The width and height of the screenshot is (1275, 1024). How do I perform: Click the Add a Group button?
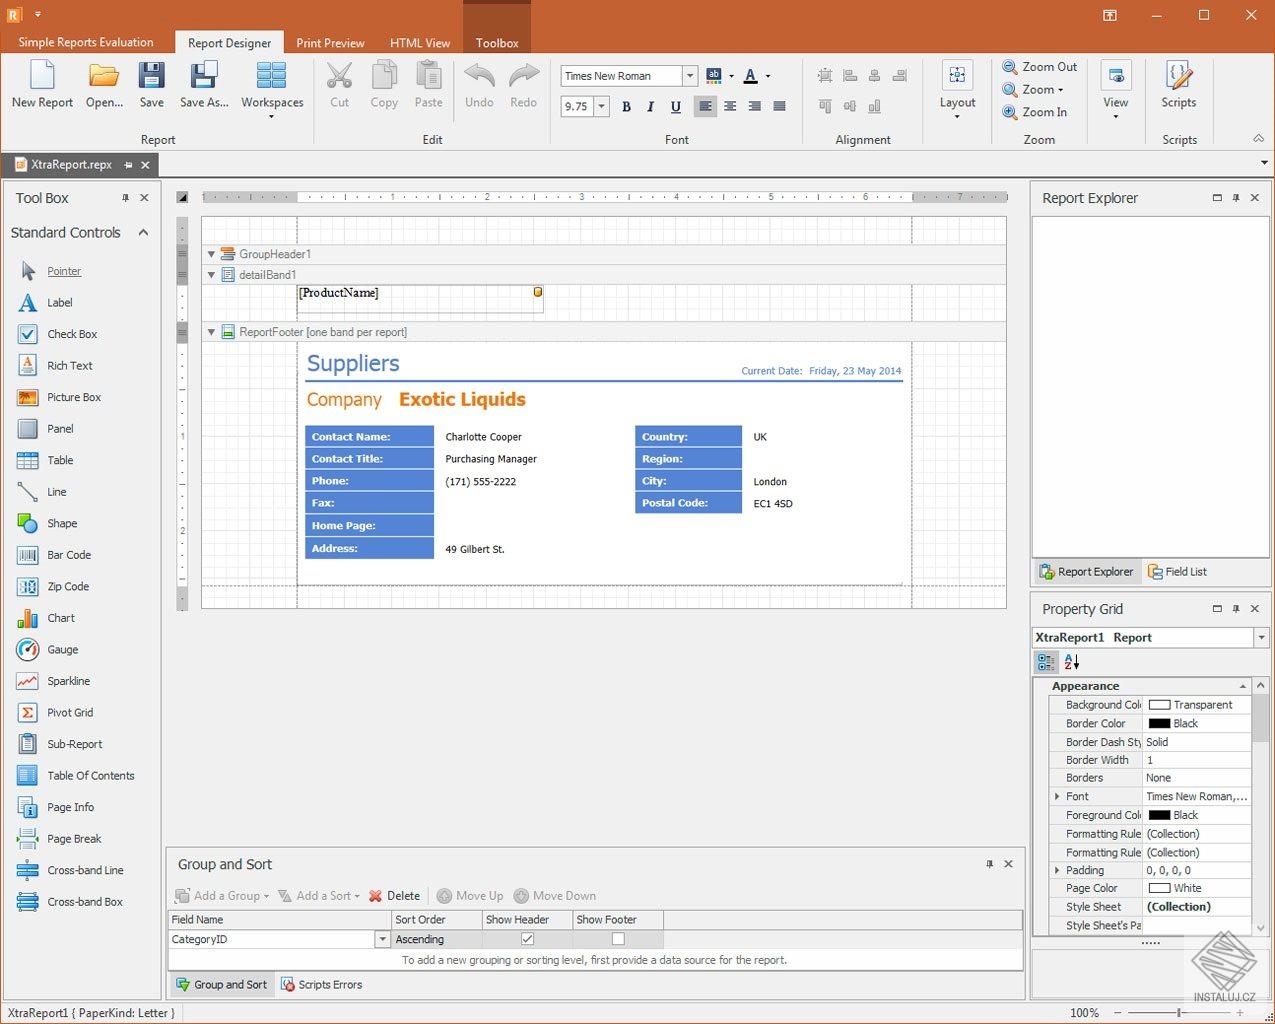click(x=222, y=896)
